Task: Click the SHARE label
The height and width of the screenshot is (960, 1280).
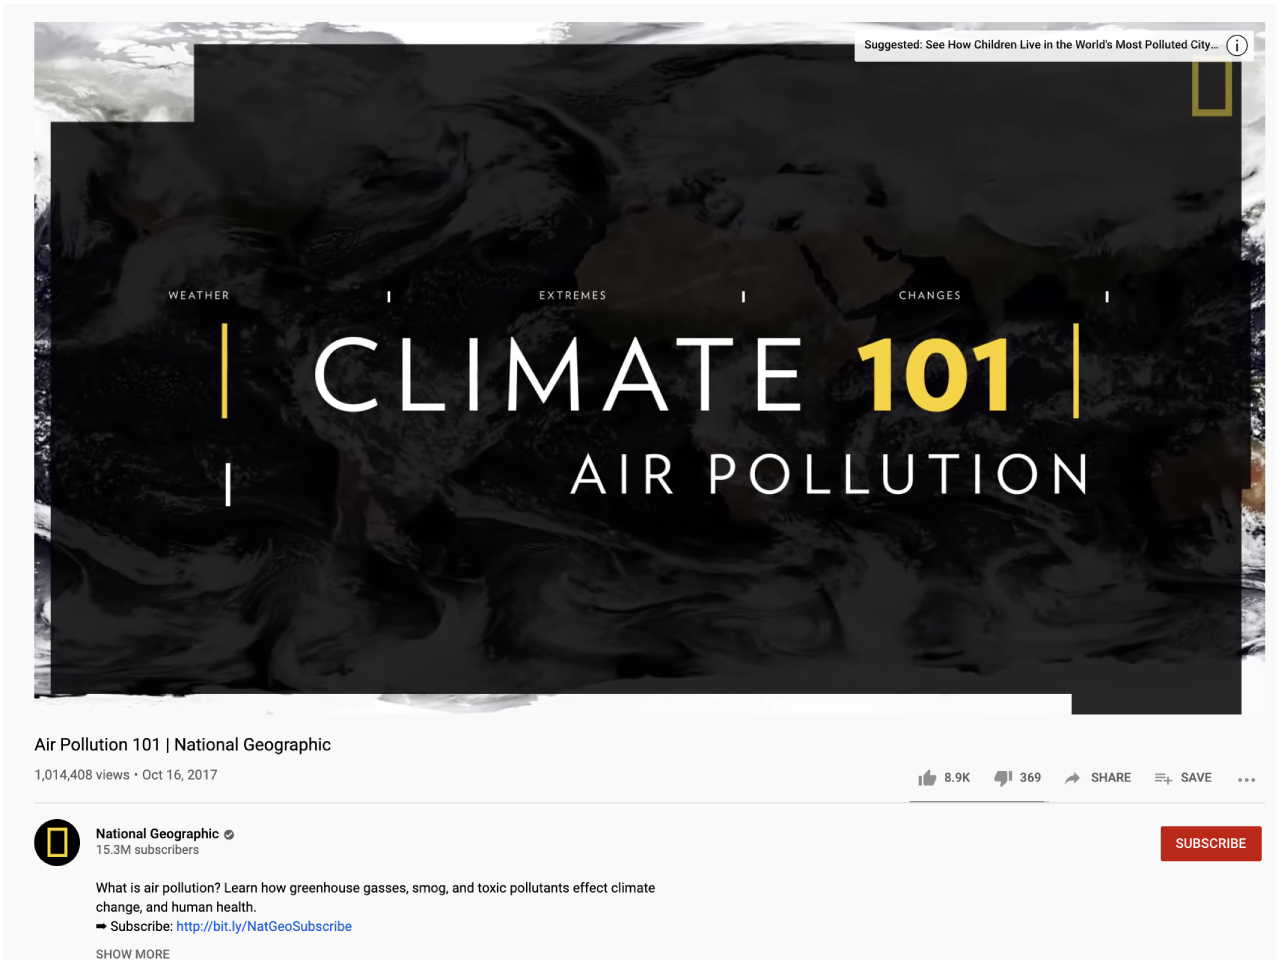Action: tap(1111, 777)
